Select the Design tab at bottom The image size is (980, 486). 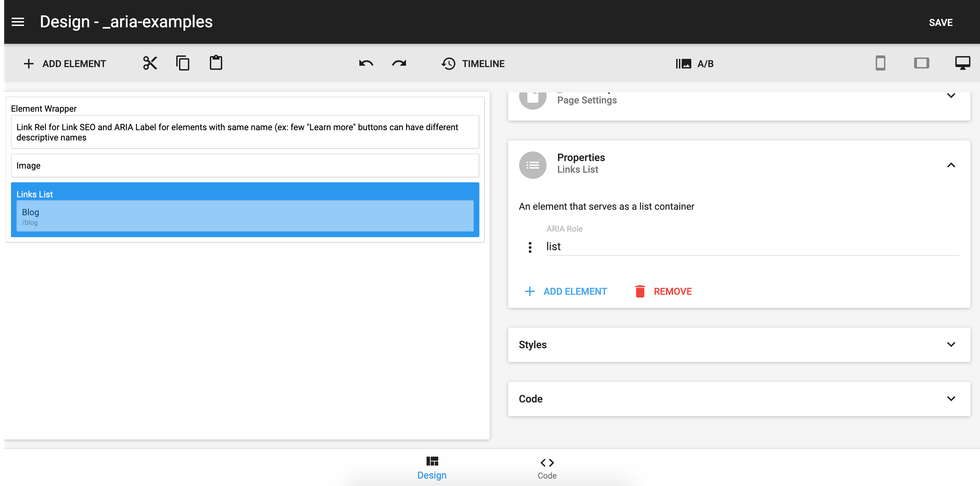point(432,468)
